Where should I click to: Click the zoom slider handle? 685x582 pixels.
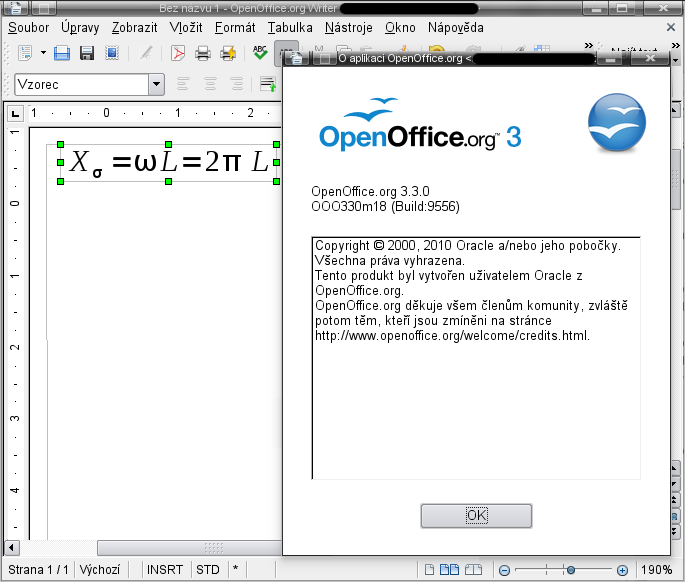[571, 570]
